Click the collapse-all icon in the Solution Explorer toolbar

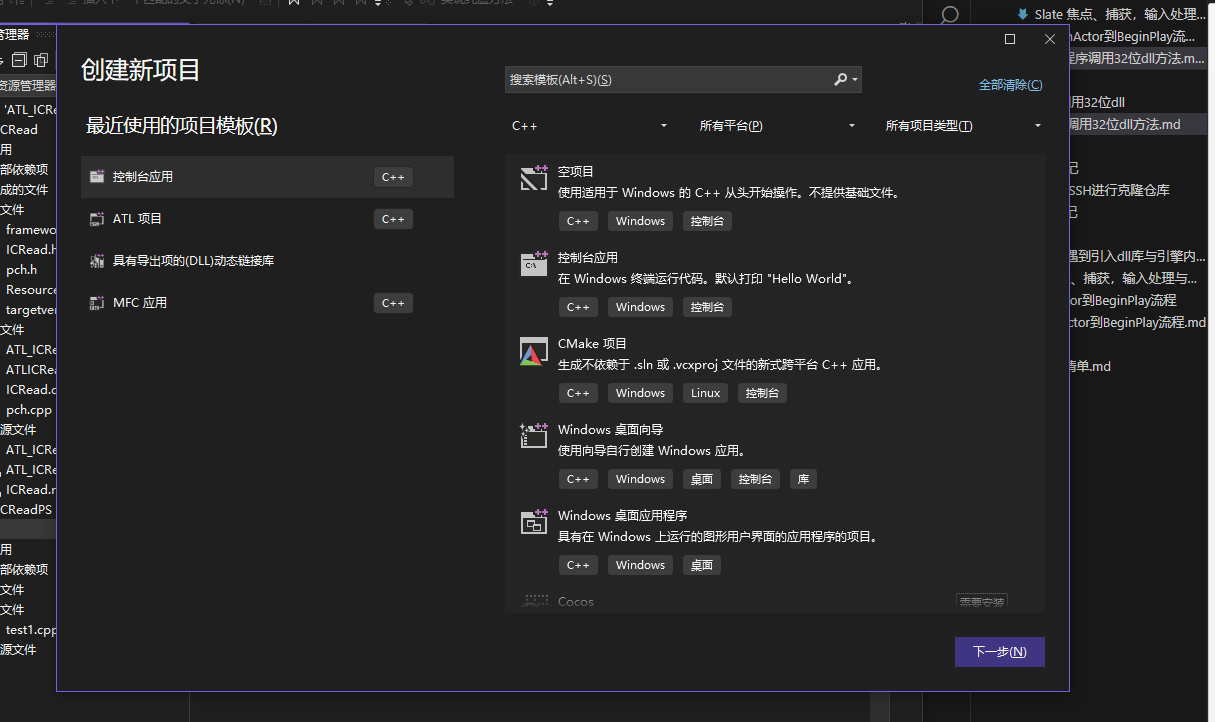pos(19,60)
